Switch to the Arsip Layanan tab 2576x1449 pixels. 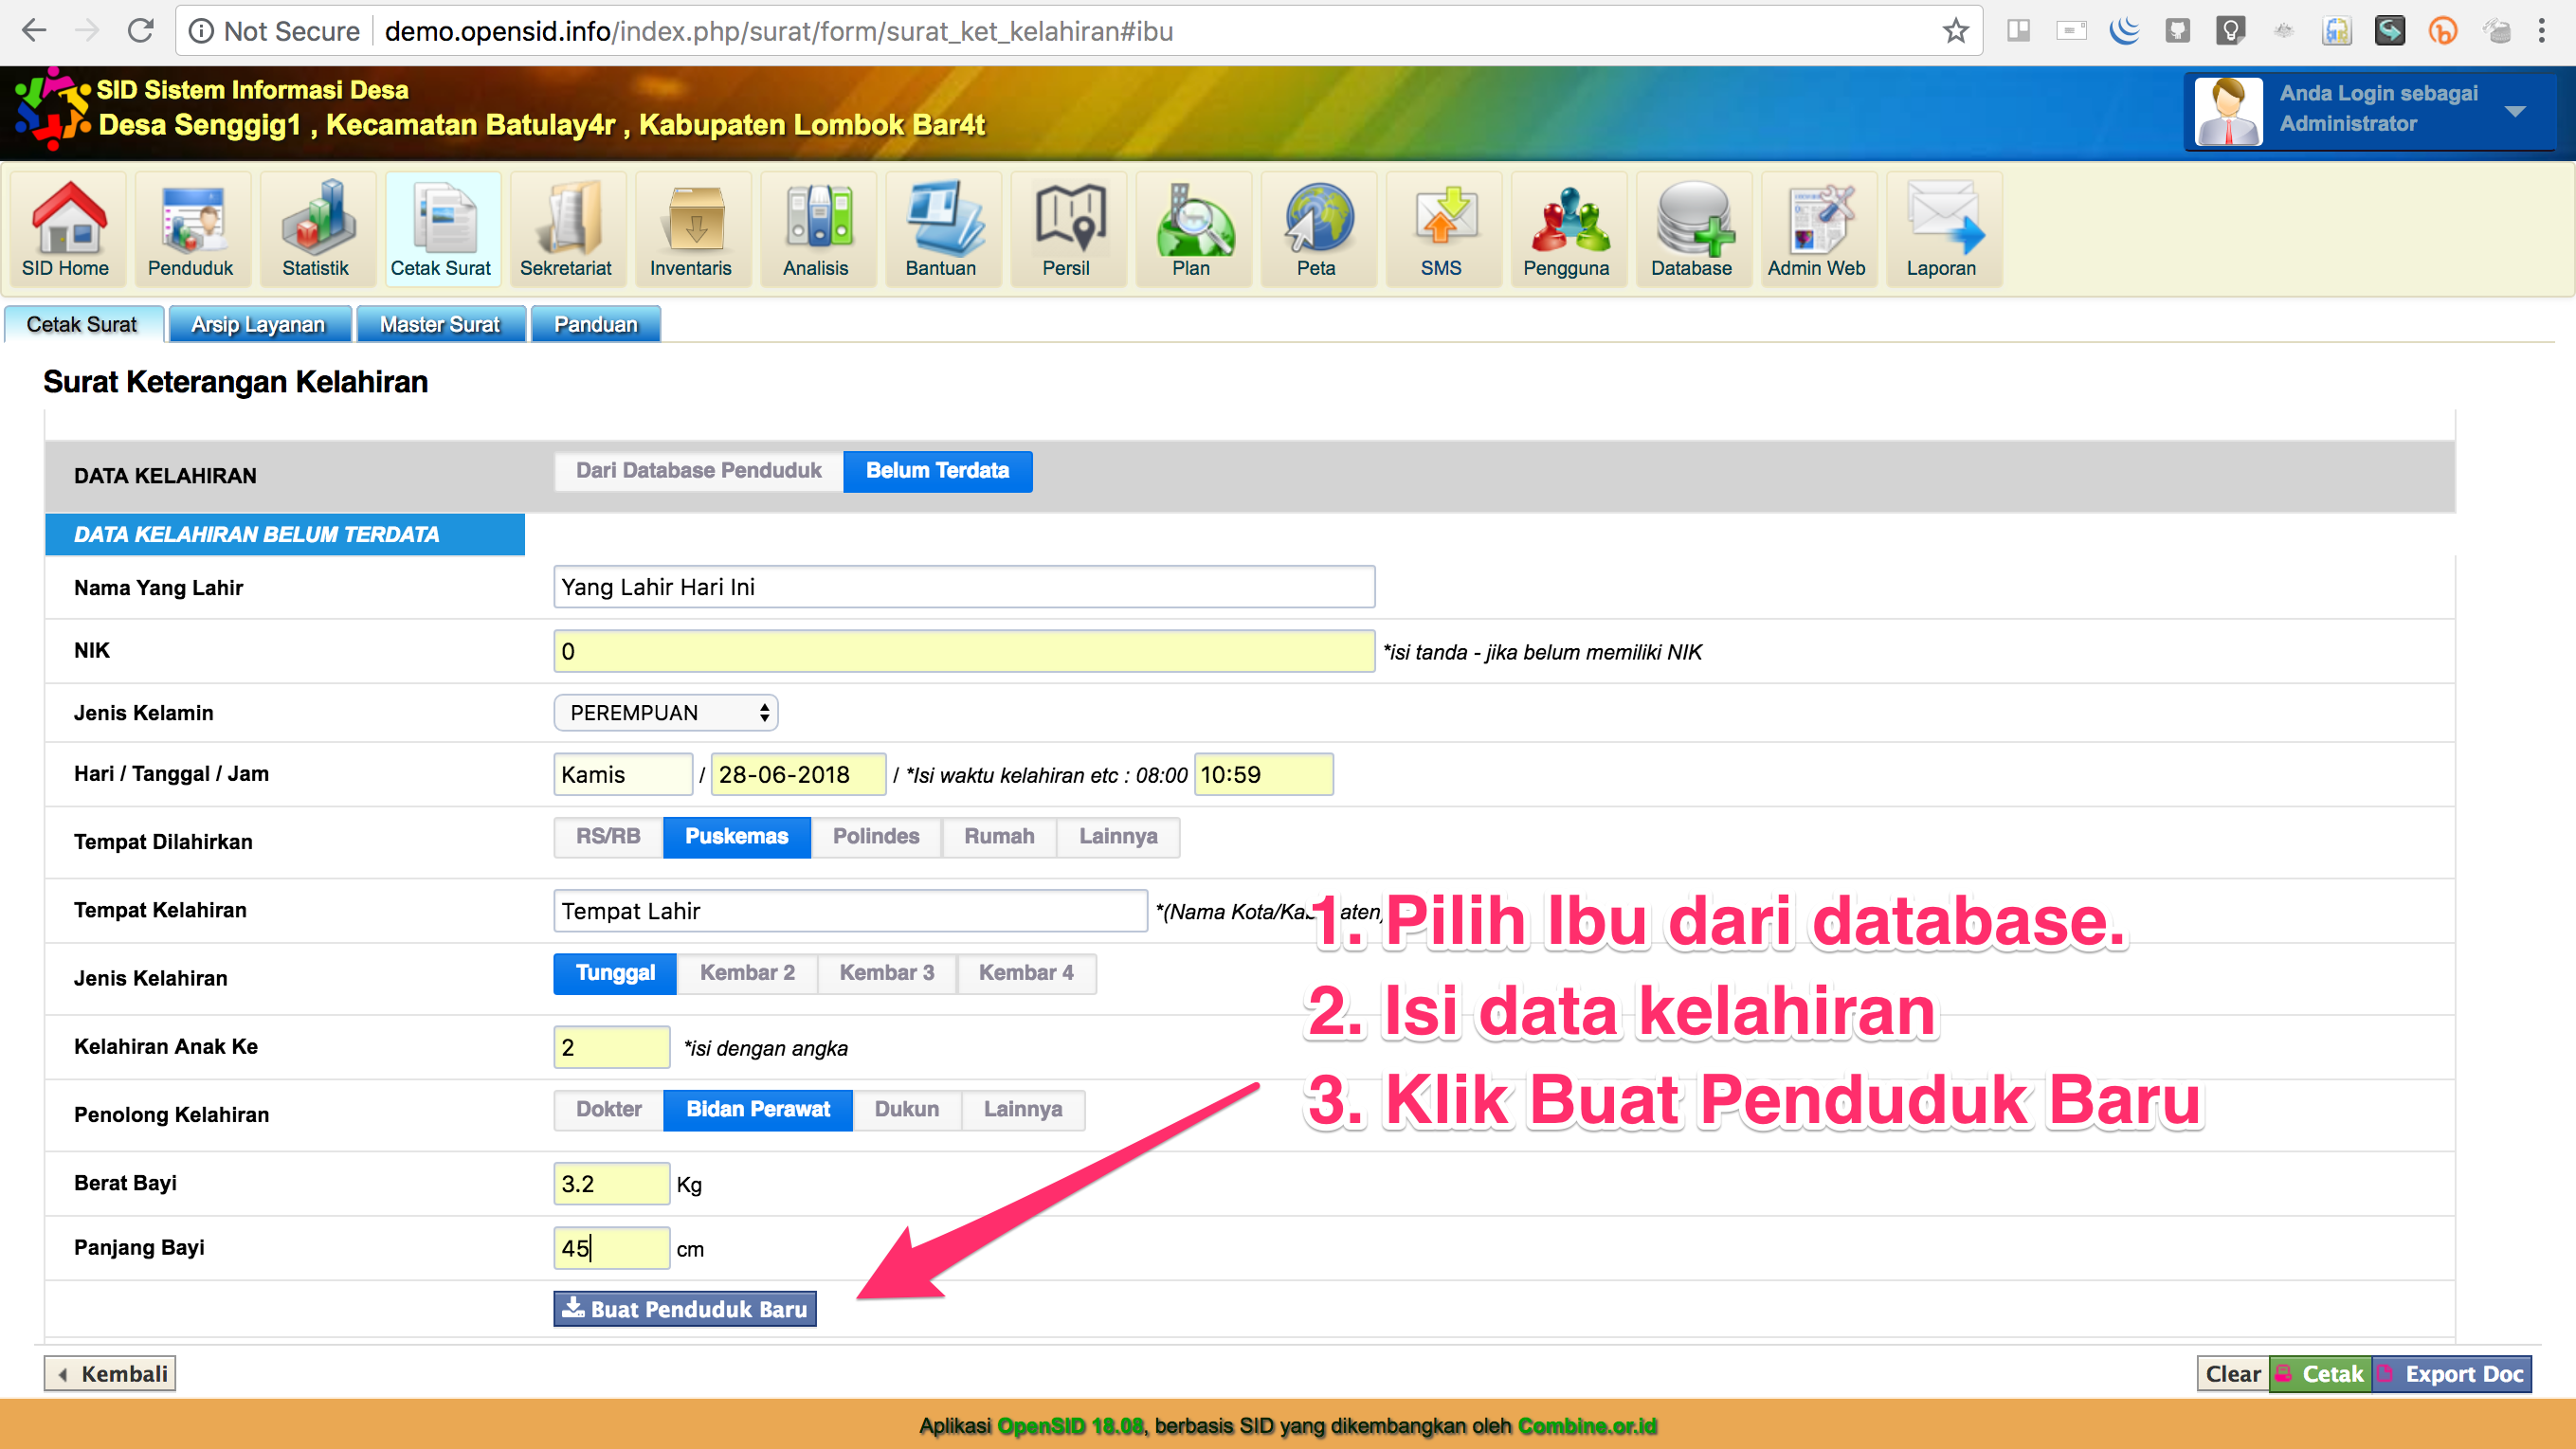pyautogui.click(x=259, y=323)
